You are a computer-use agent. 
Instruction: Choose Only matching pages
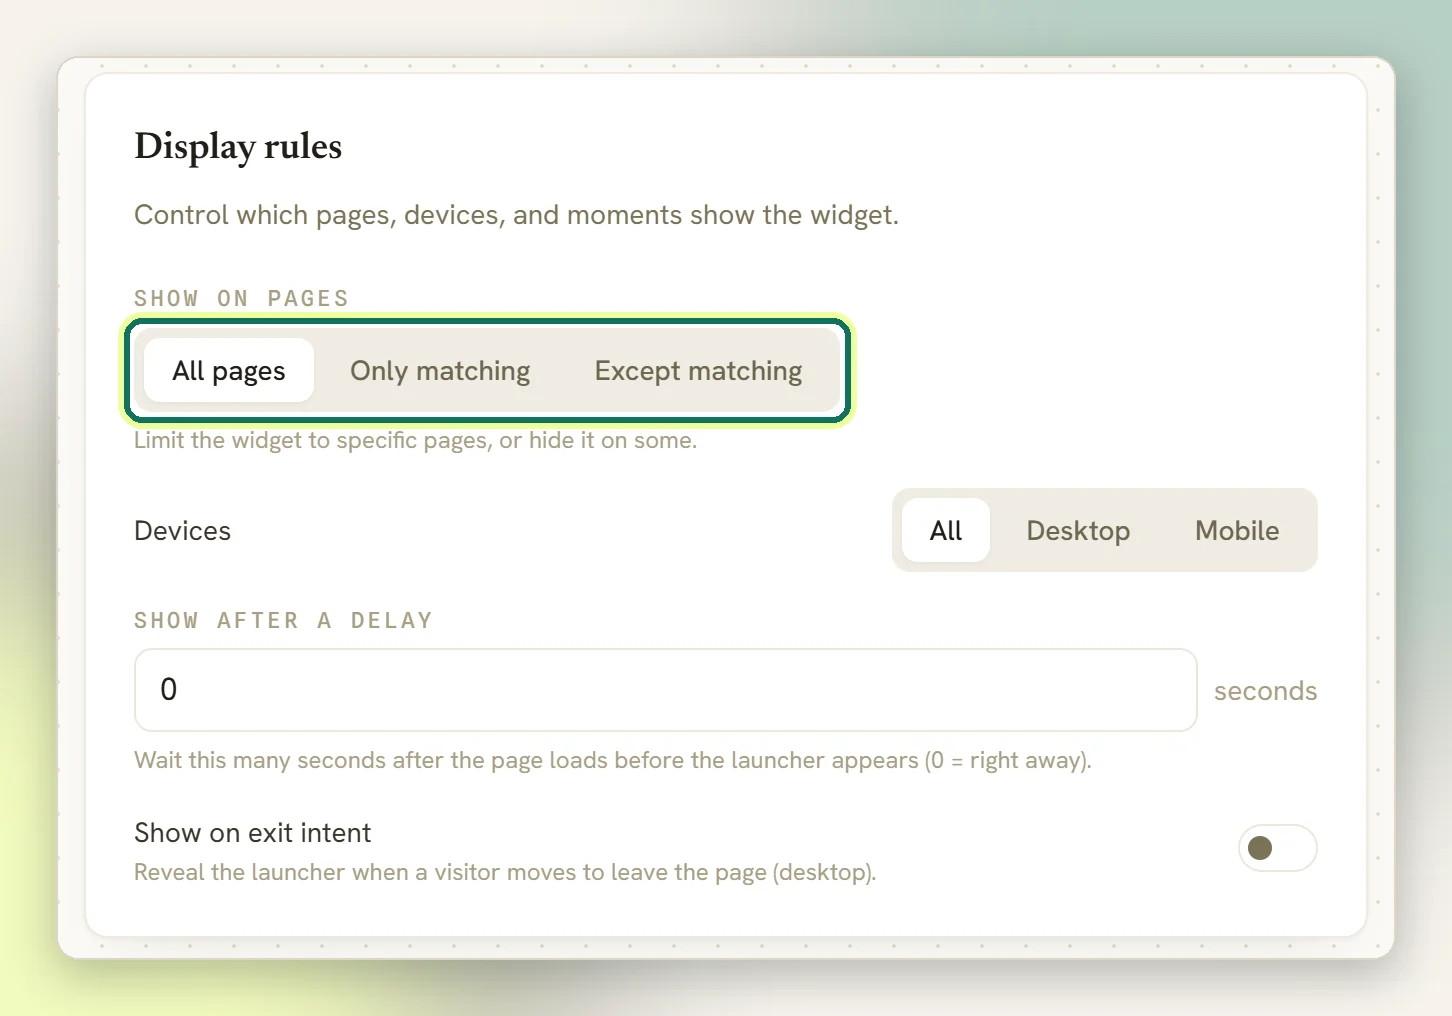point(440,370)
